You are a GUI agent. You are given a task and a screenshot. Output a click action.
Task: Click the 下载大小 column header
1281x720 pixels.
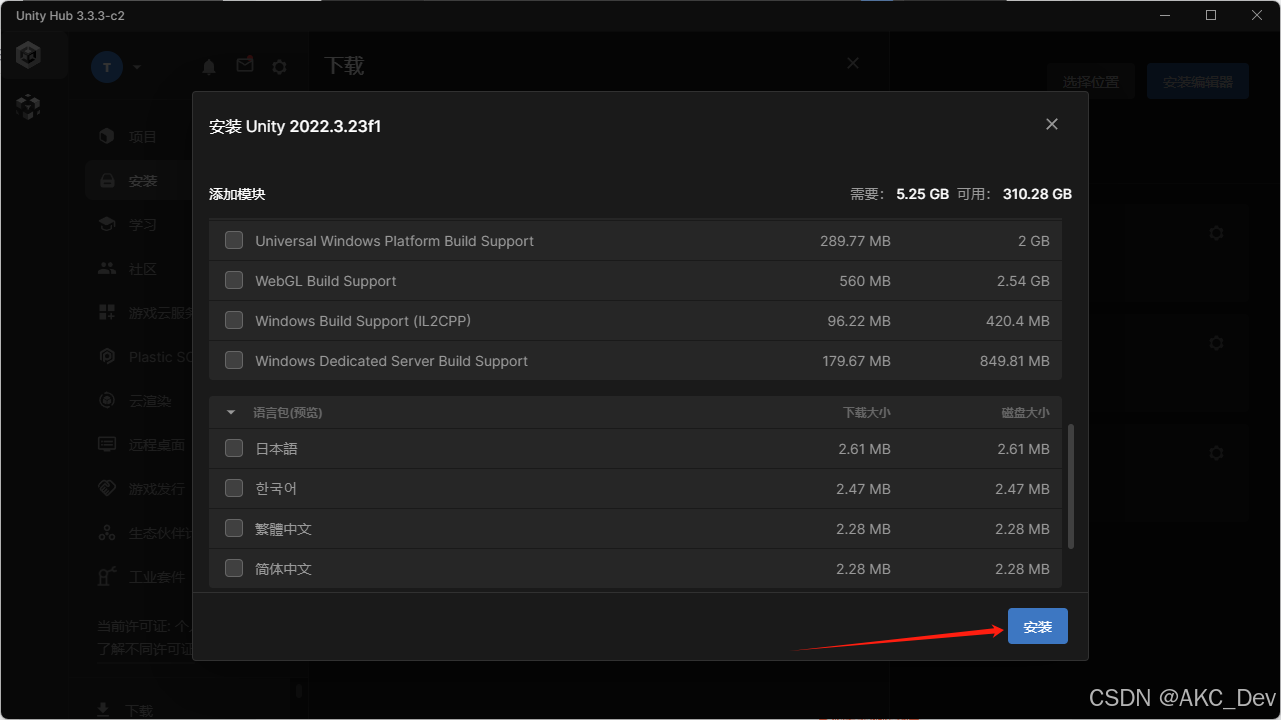[x=865, y=412]
